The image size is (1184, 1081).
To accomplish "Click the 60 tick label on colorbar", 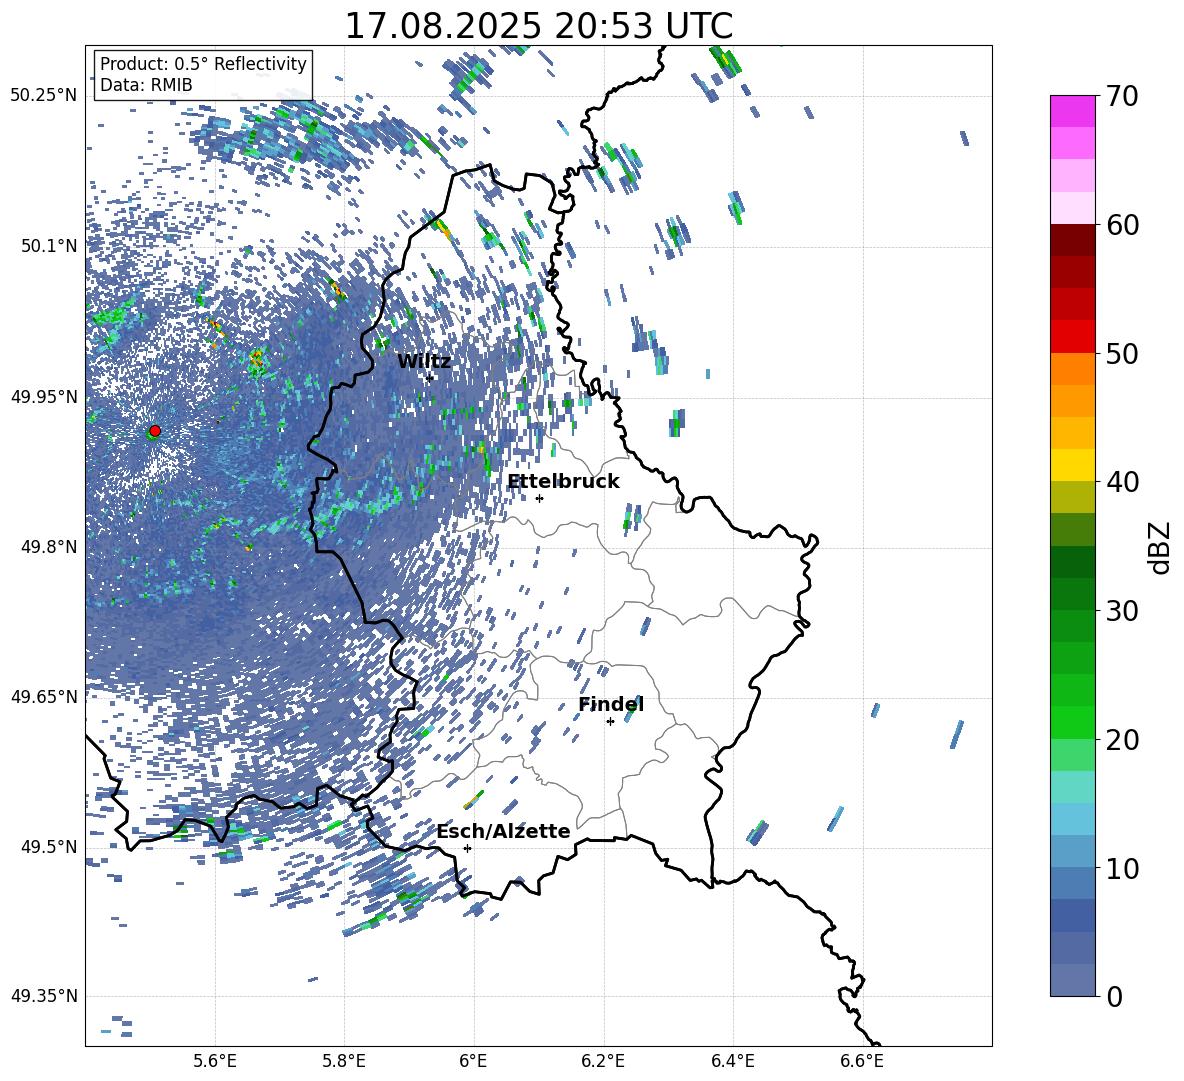I will point(1122,225).
